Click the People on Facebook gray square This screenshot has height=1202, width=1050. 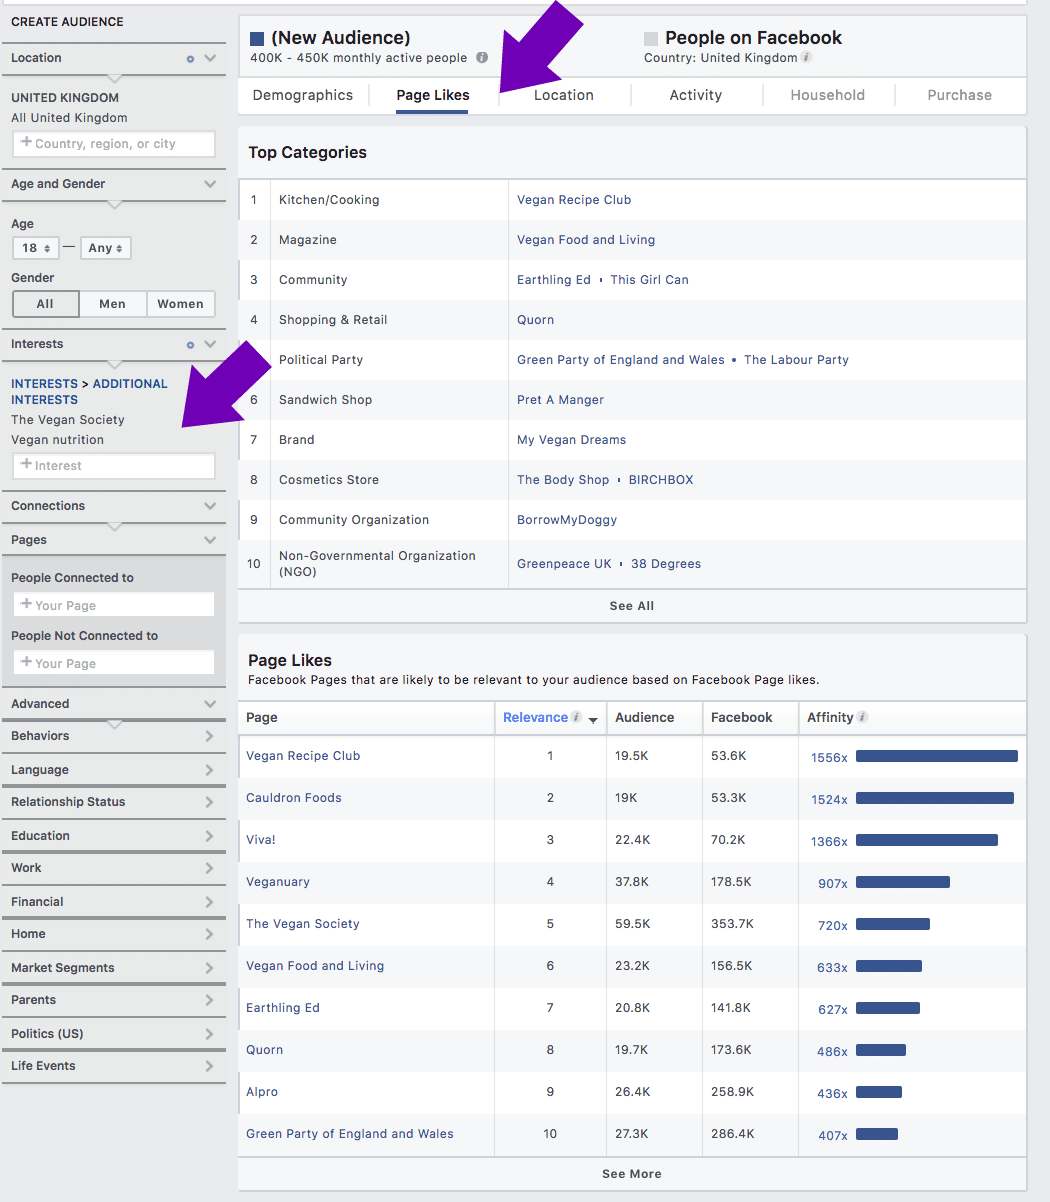pyautogui.click(x=651, y=39)
